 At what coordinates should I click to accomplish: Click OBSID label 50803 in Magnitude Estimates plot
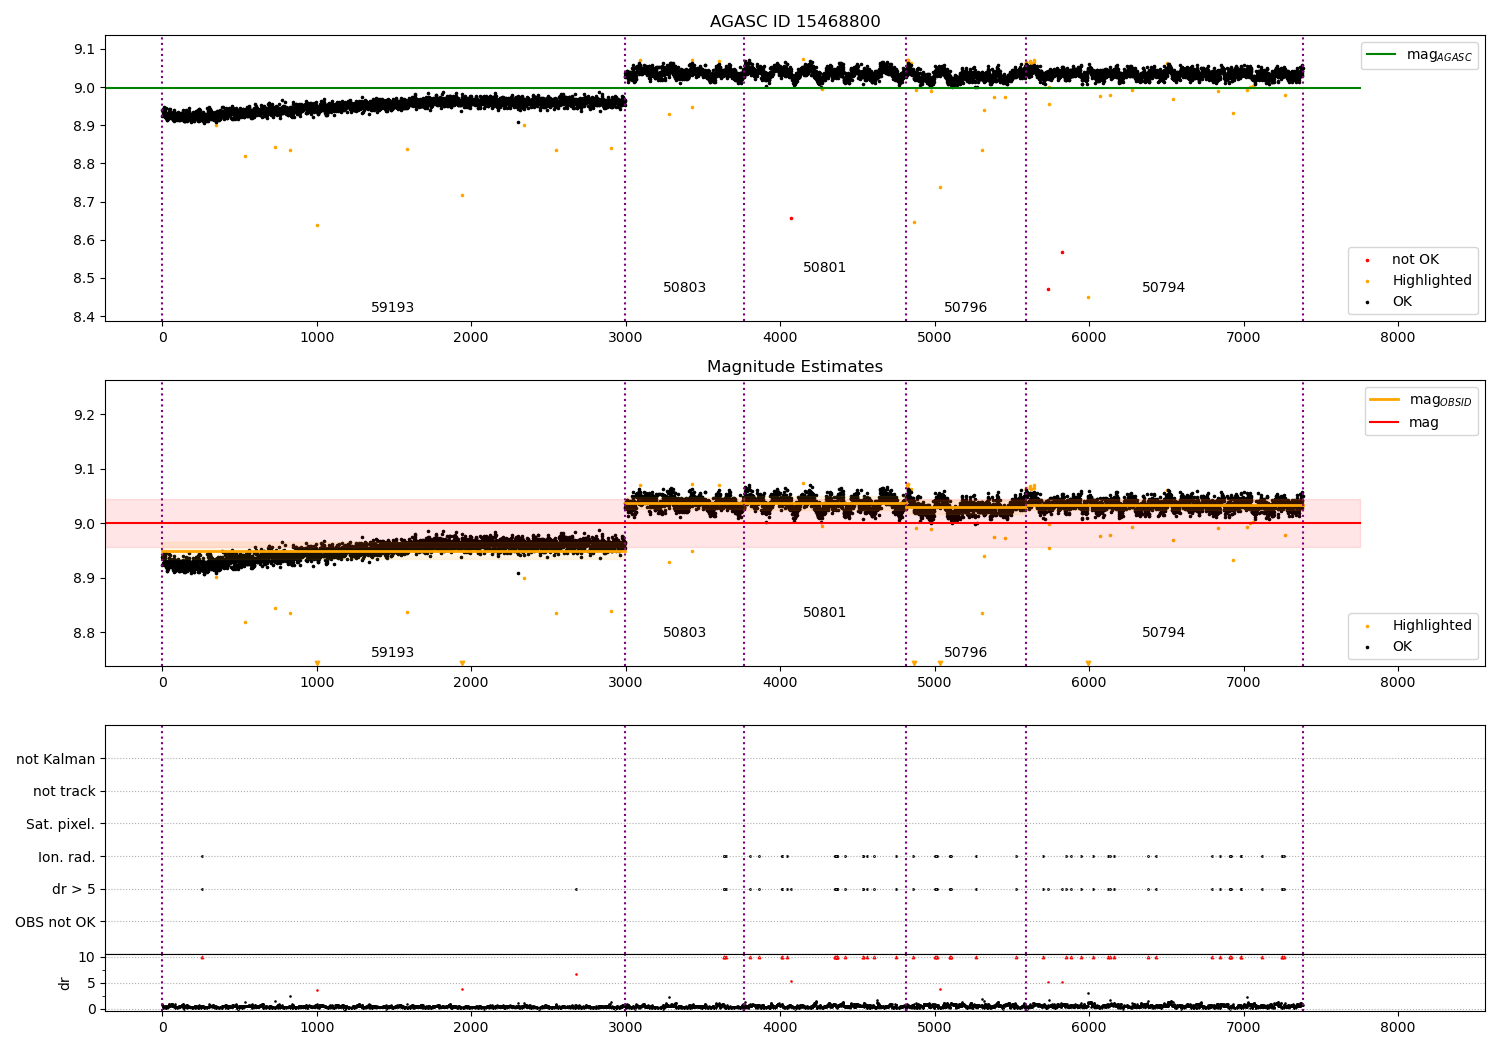click(x=684, y=633)
